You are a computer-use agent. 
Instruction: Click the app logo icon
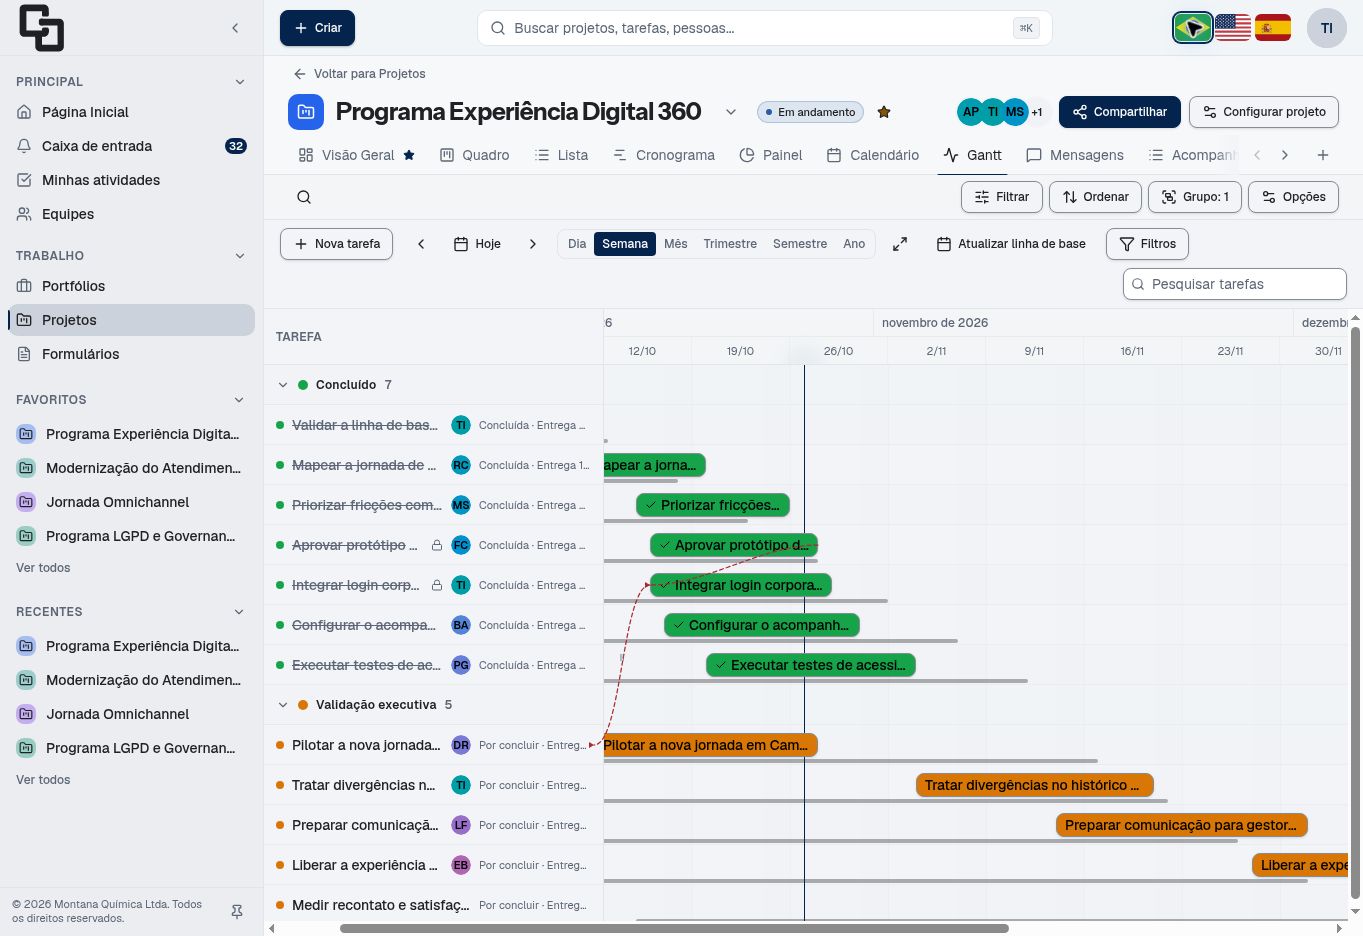tap(41, 28)
